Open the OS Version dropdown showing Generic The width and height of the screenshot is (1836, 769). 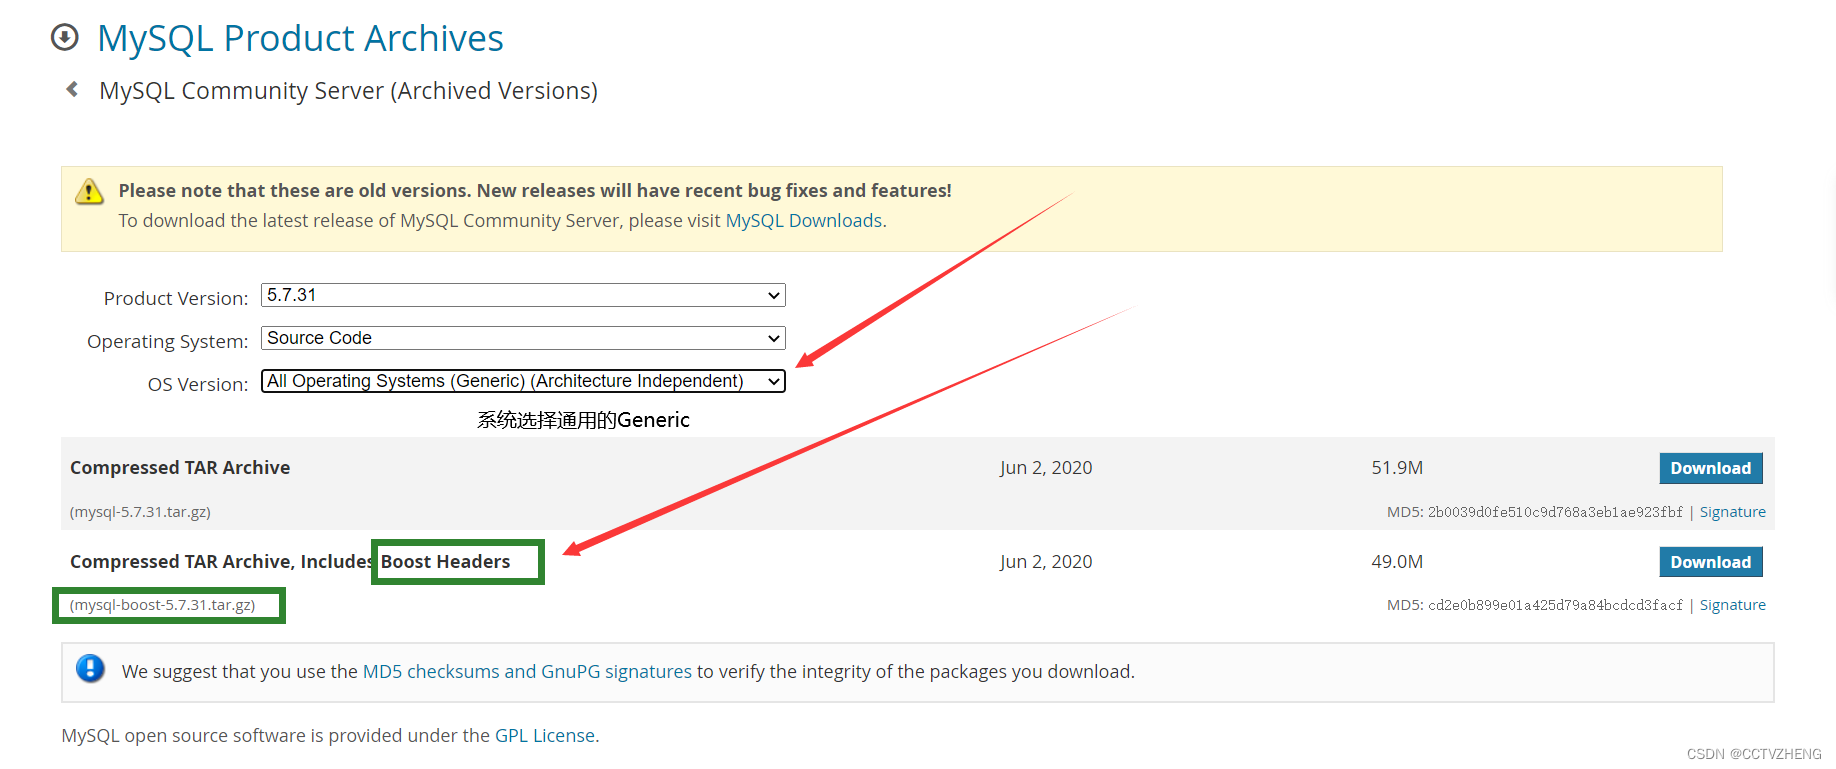tap(523, 381)
